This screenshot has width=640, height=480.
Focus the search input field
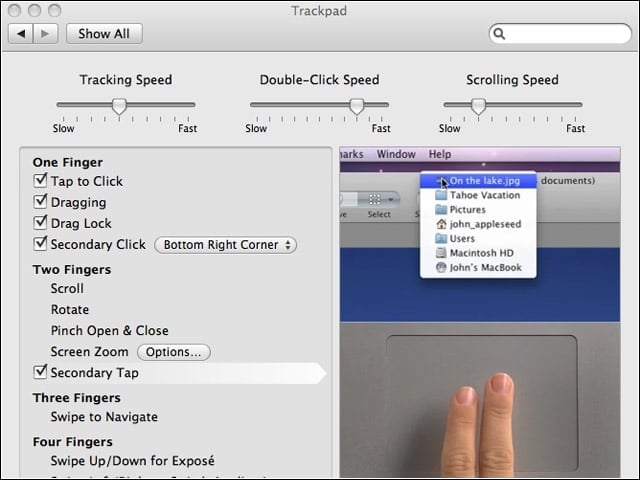click(560, 34)
